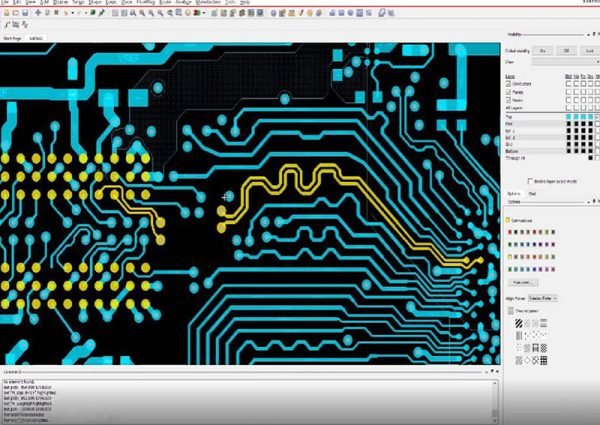This screenshot has height=425, width=600.
Task: Click the Top layer Etch cyan swatch
Action: [569, 117]
